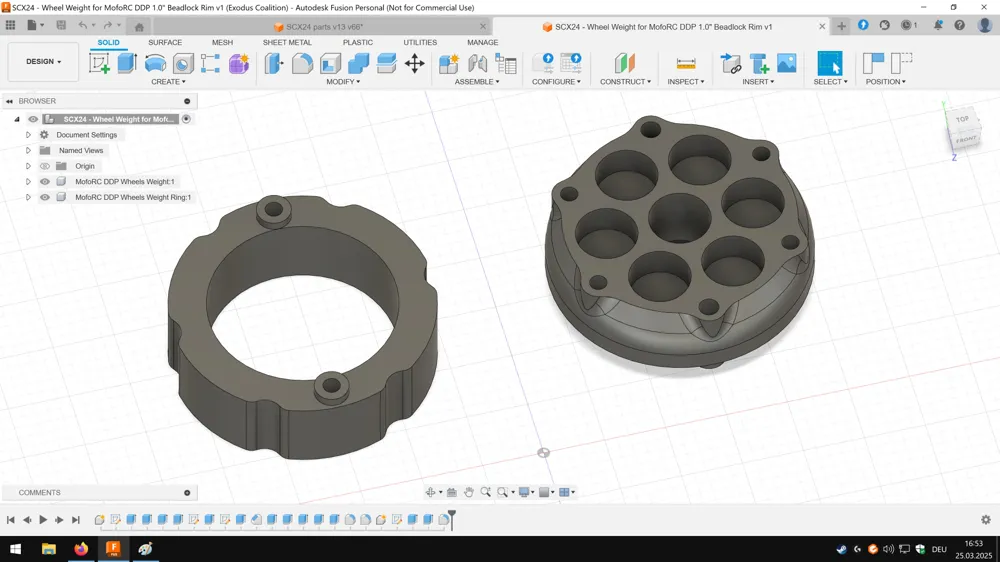Image resolution: width=1000 pixels, height=562 pixels.
Task: Open the CREATE dropdown menu
Action: tap(168, 82)
